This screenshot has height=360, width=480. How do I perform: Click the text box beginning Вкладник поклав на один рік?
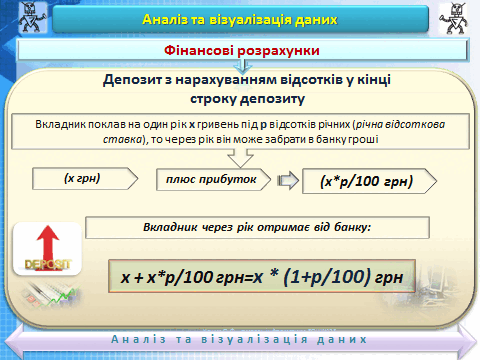coord(240,131)
